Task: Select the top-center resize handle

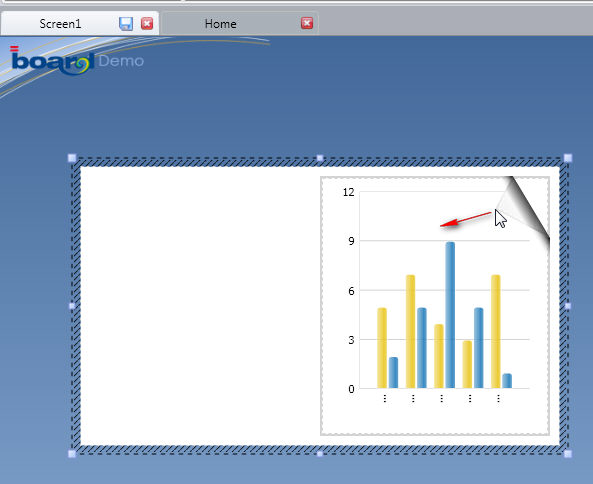Action: click(320, 158)
